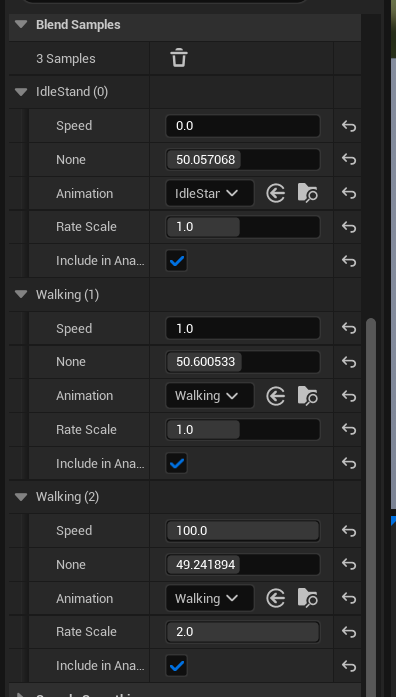Delete all blend samples with trash icon
Viewport: 396px width, 697px height.
pos(179,59)
